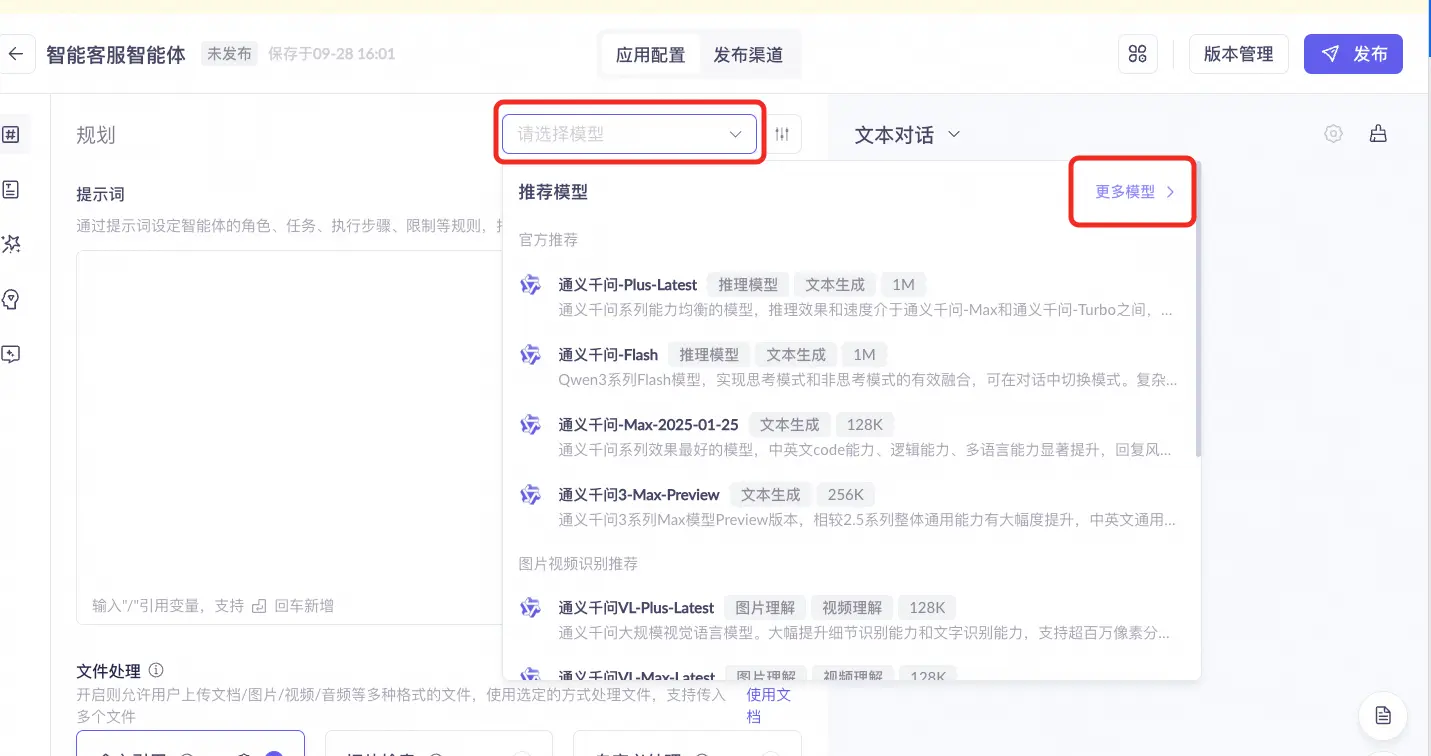Open the 请选择模型 model dropdown
1431x756 pixels.
click(629, 133)
